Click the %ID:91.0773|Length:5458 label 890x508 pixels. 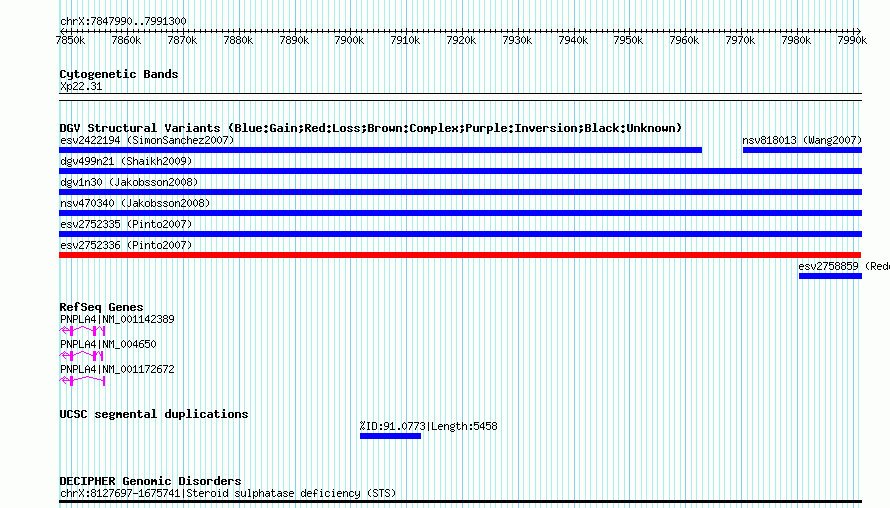pyautogui.click(x=429, y=426)
